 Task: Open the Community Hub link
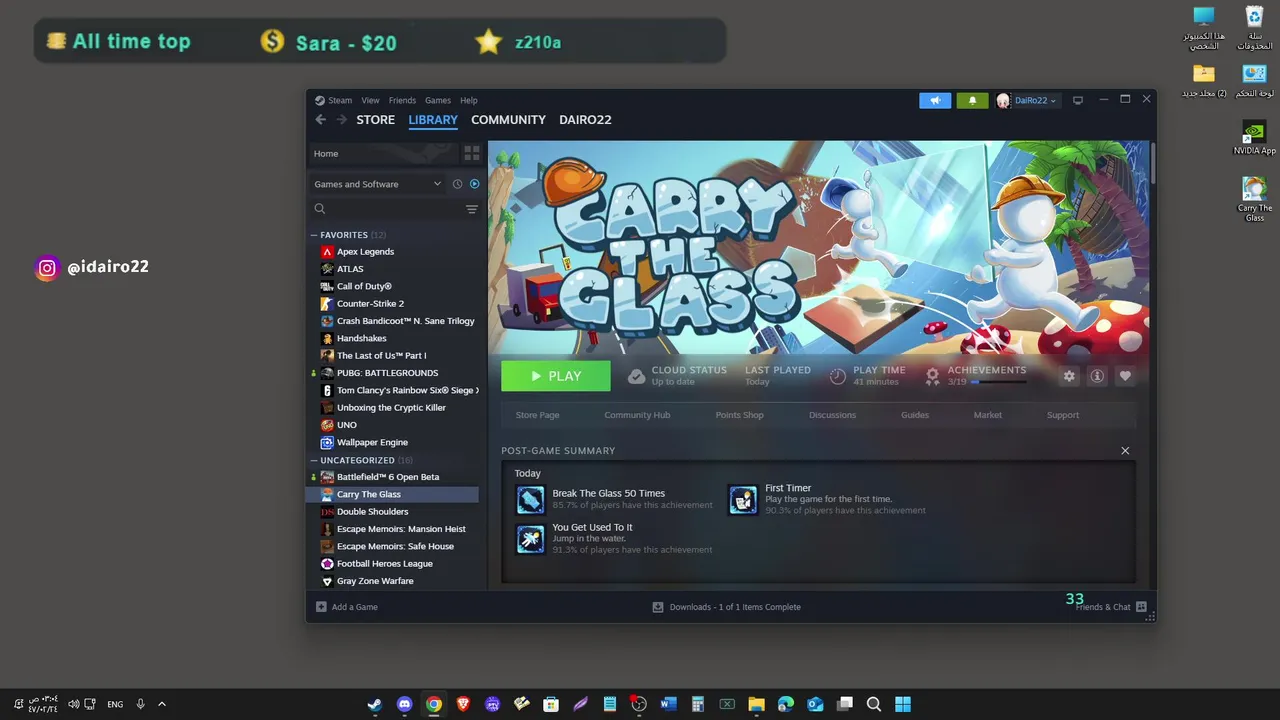tap(637, 415)
